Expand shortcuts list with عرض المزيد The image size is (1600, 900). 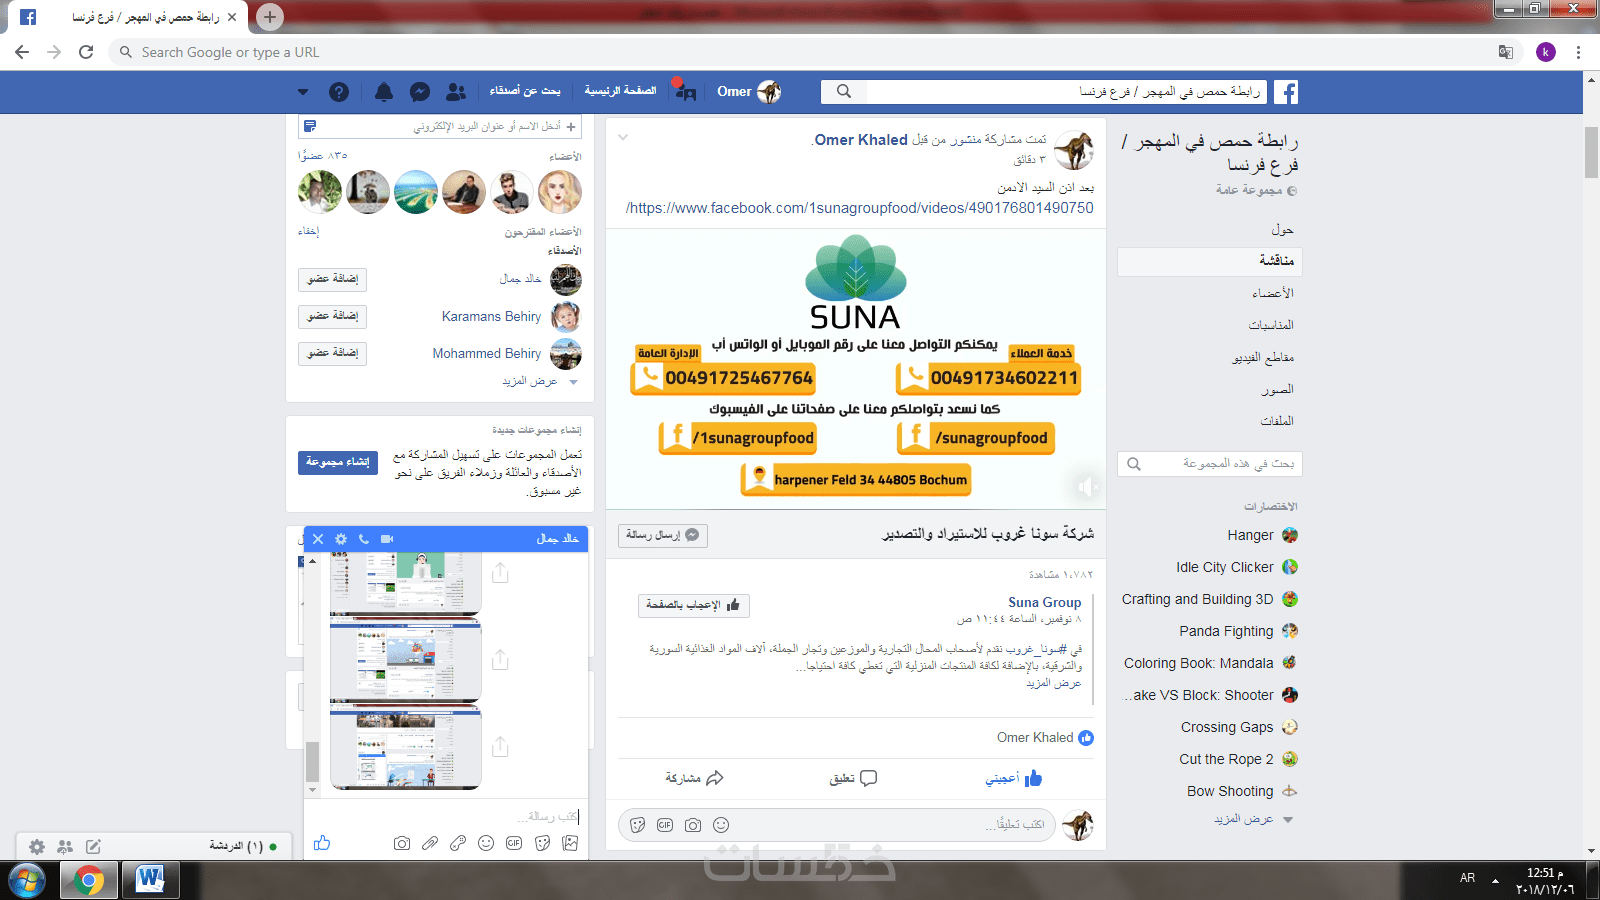[x=1253, y=819]
